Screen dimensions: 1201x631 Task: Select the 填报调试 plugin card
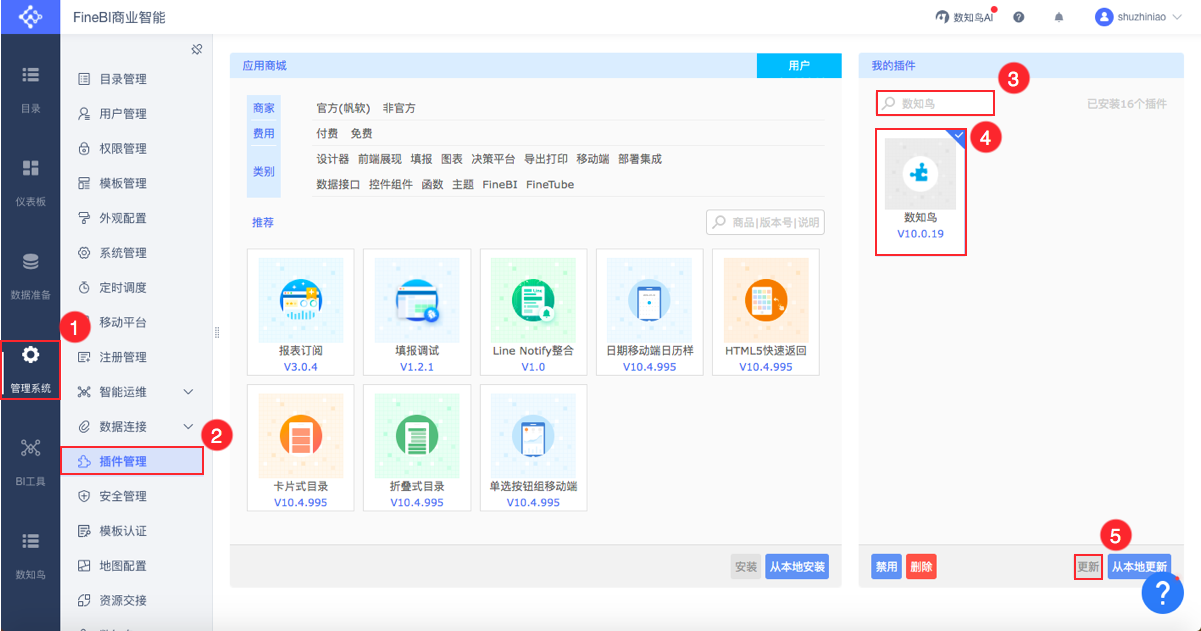tap(417, 312)
